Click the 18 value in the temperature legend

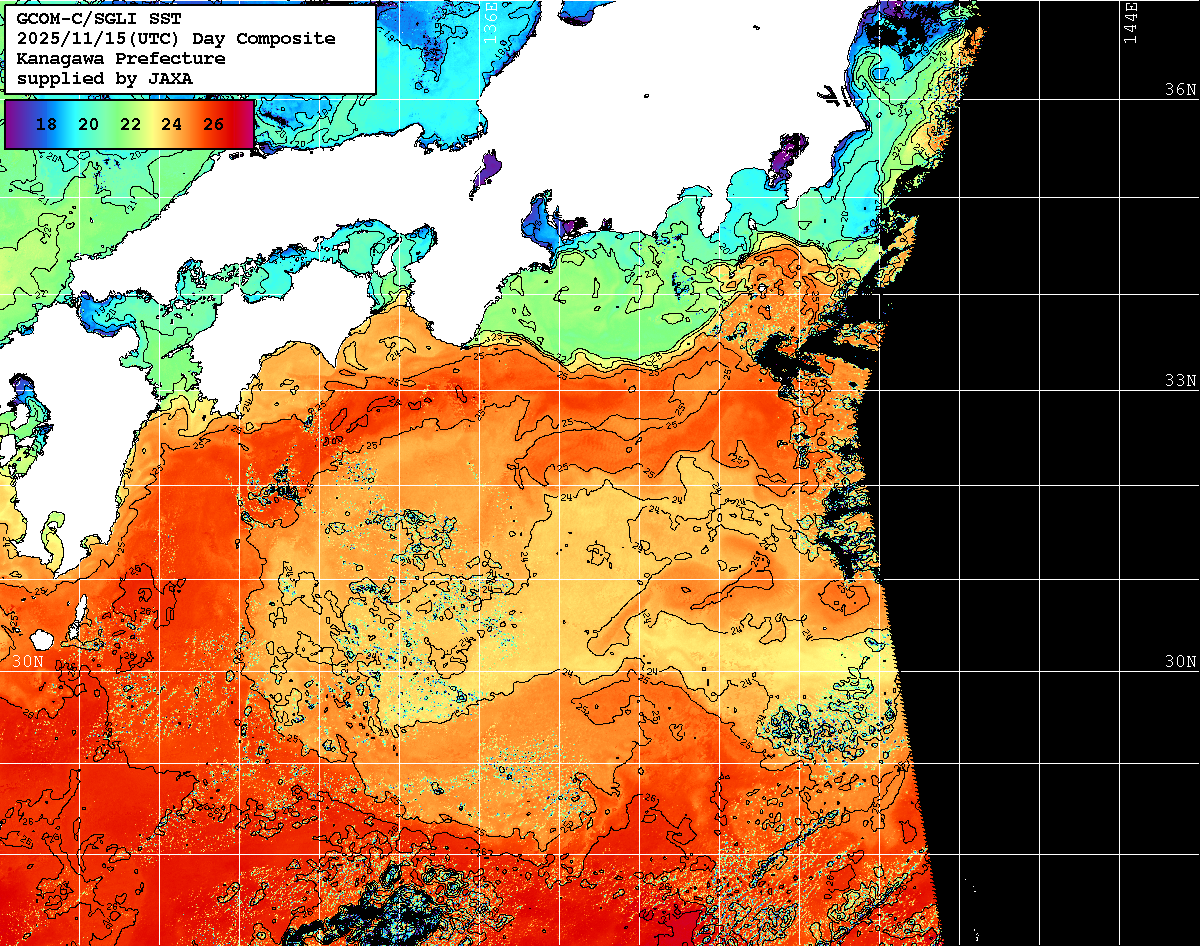click(x=46, y=124)
